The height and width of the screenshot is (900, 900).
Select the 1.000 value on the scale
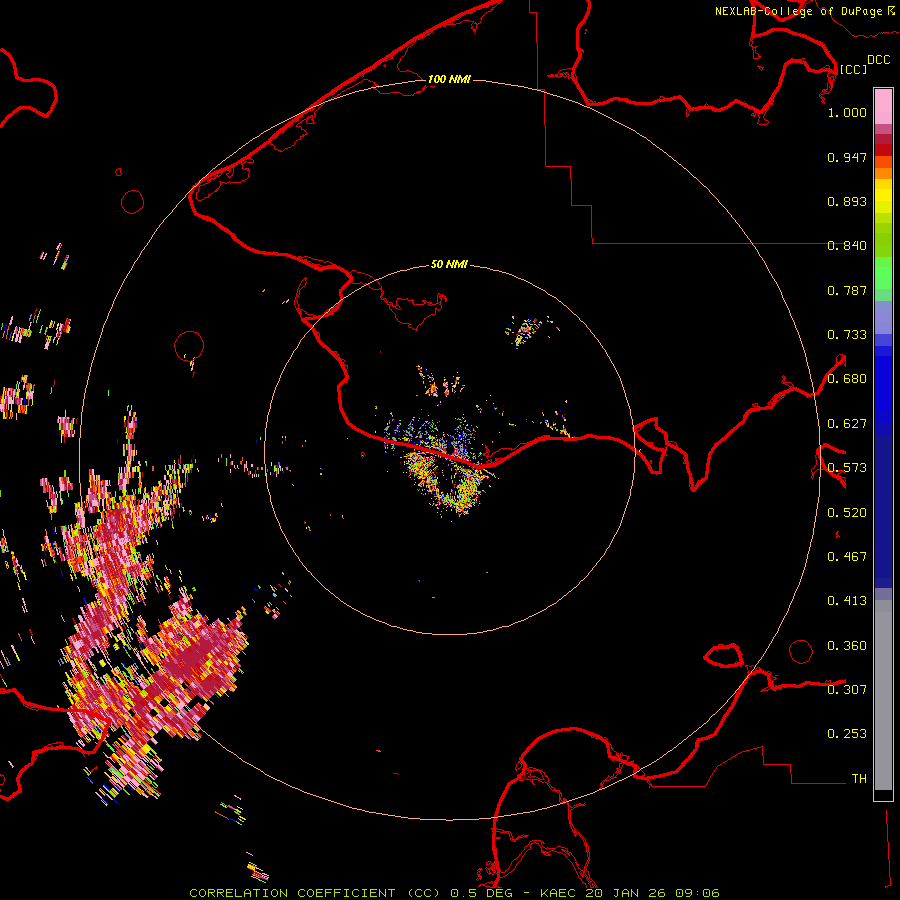pos(847,112)
